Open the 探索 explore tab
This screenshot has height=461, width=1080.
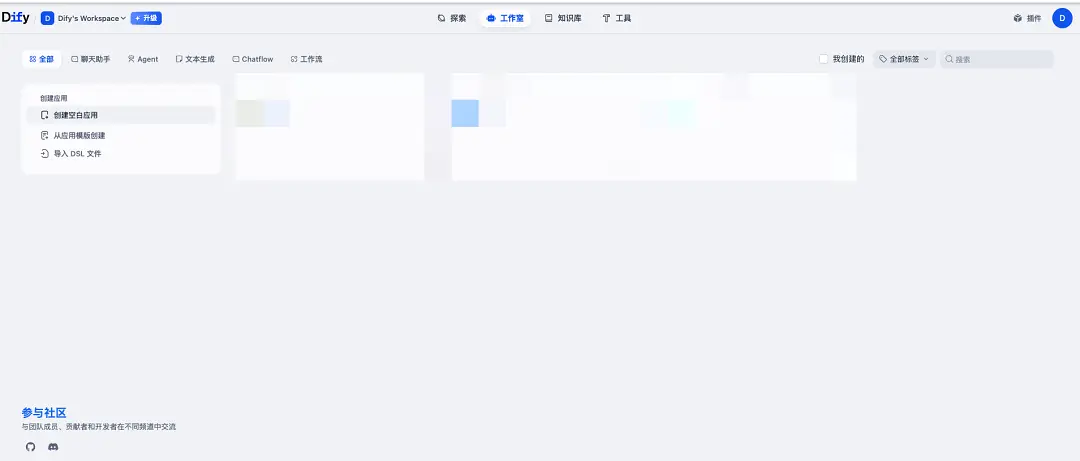coord(452,19)
